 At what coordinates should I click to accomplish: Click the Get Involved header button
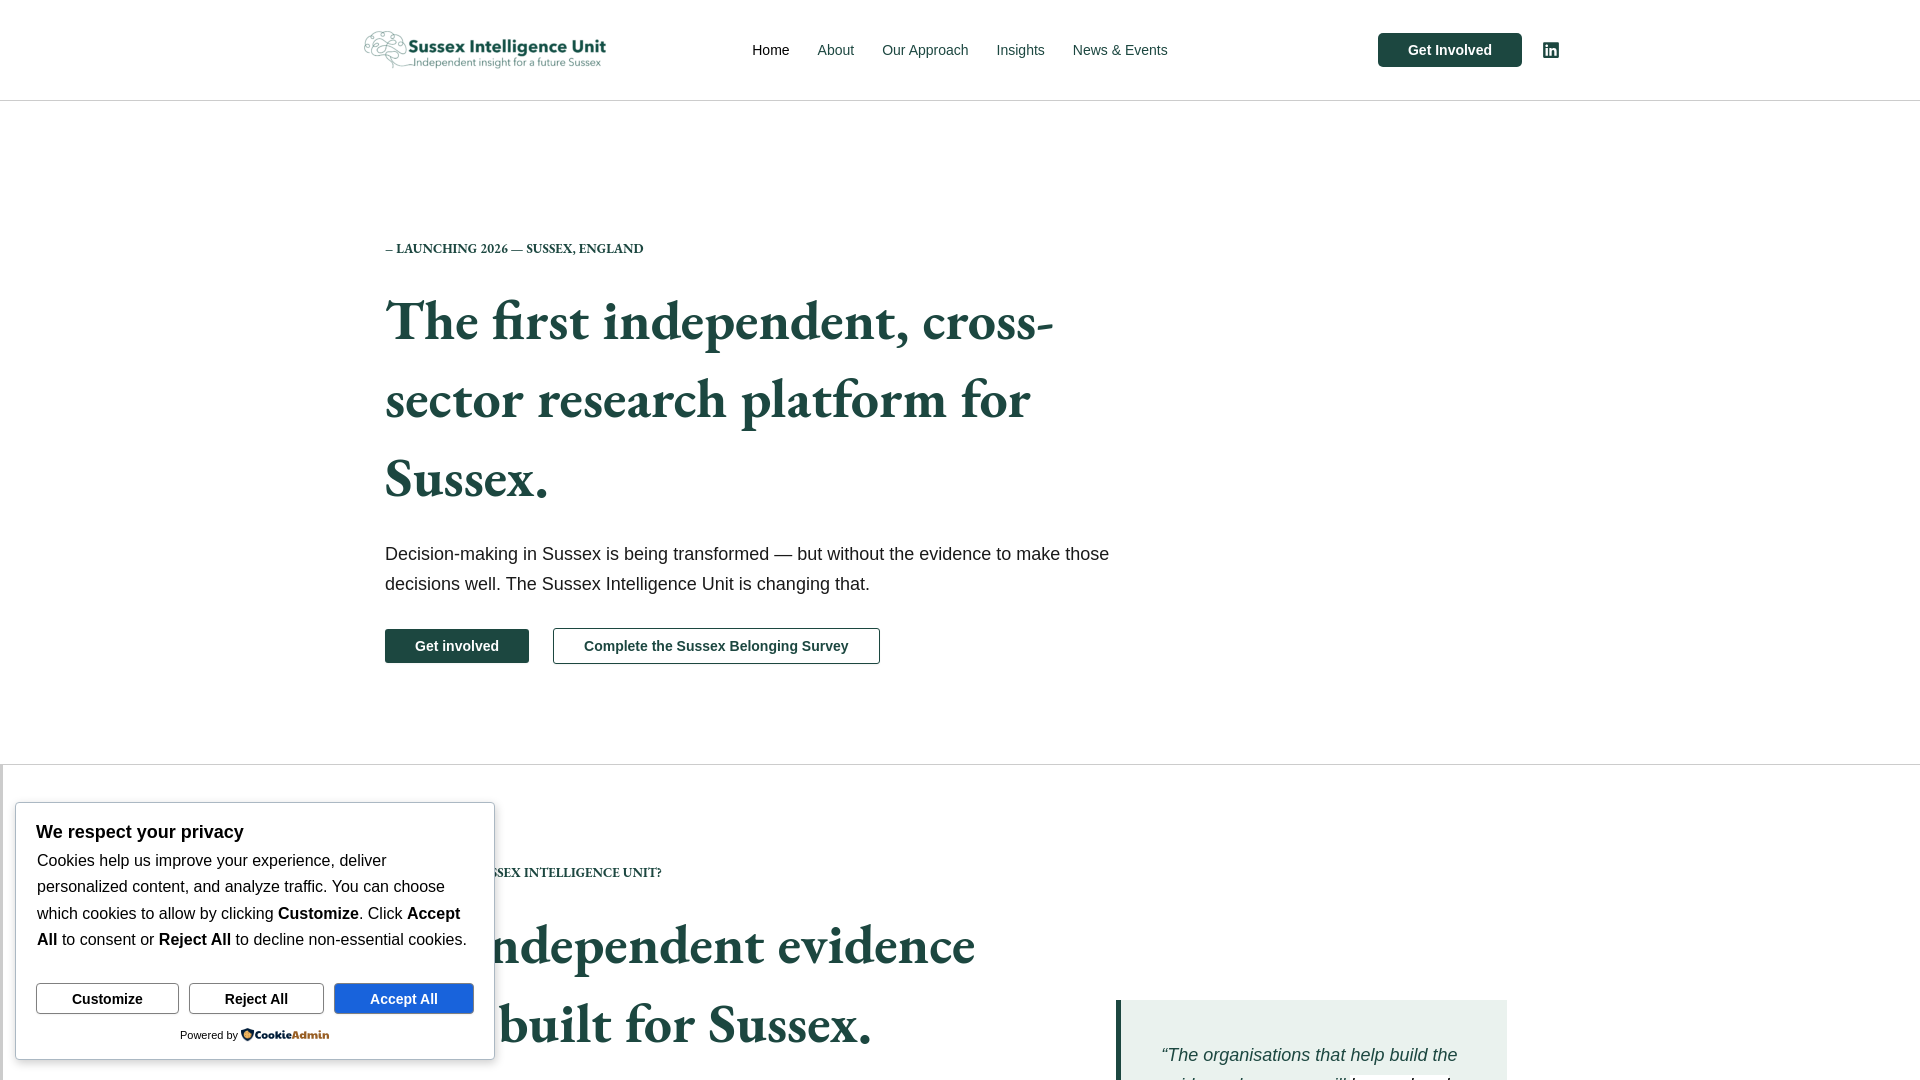[1449, 50]
